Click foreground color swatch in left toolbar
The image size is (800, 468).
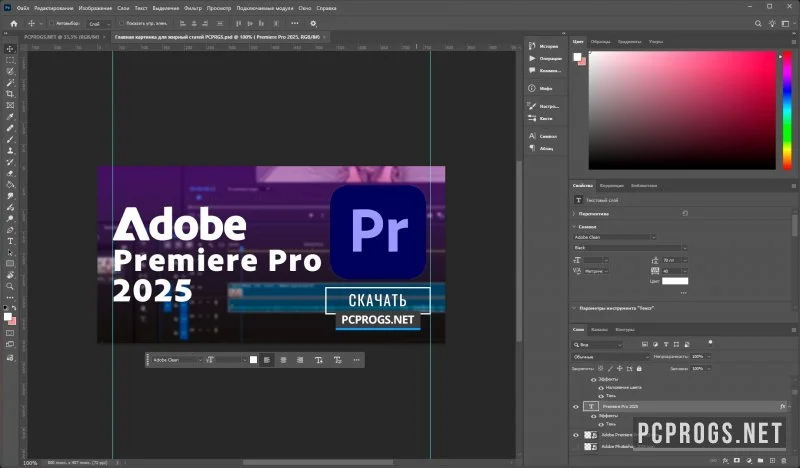[x=8, y=317]
